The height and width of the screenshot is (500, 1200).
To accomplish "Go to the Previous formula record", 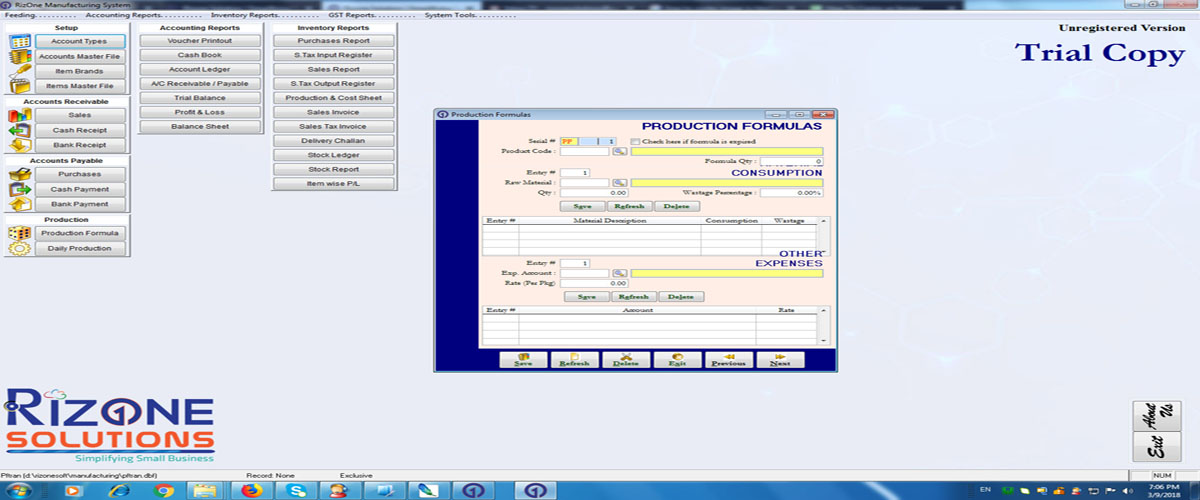I will point(729,360).
